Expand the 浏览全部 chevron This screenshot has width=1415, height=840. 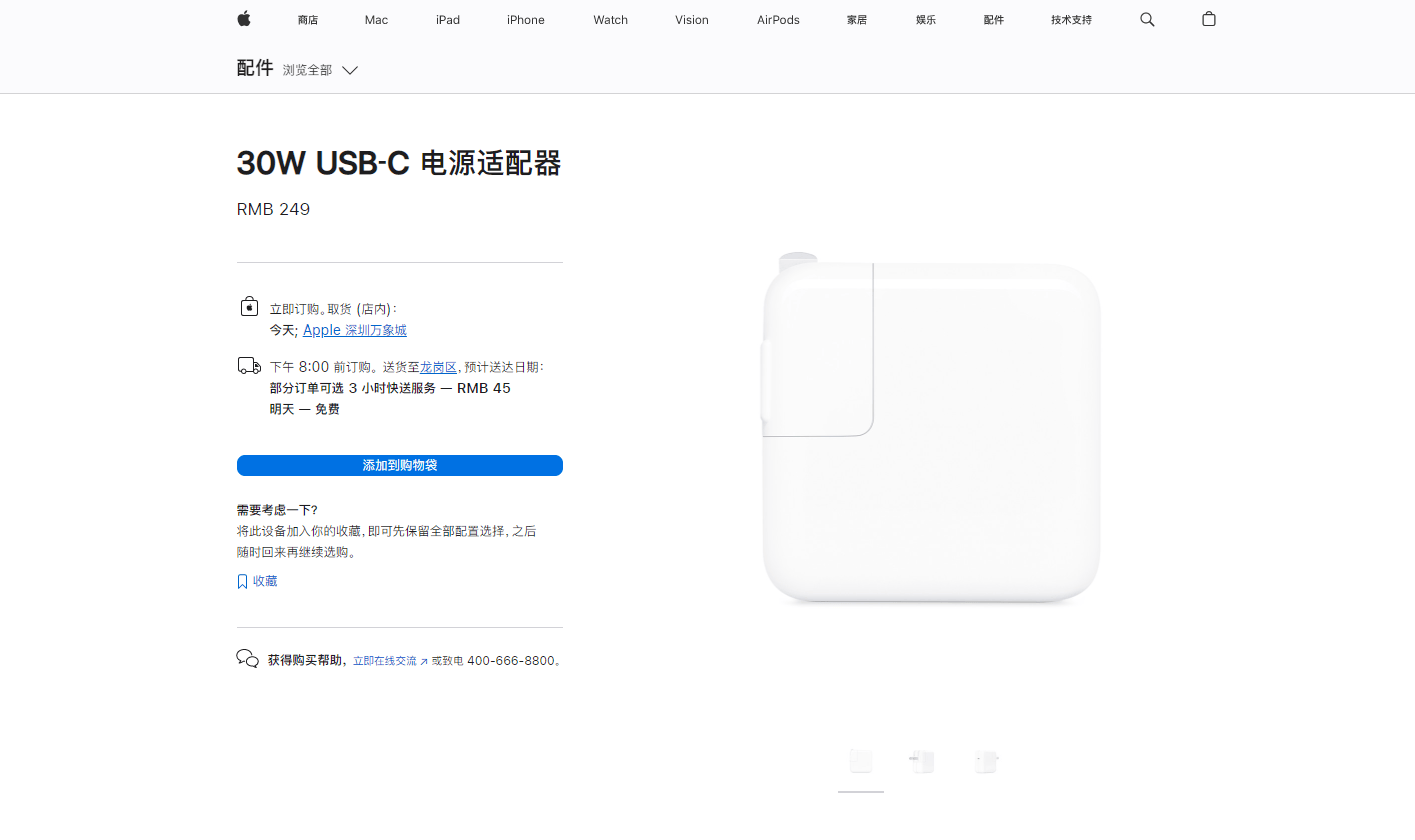(350, 70)
